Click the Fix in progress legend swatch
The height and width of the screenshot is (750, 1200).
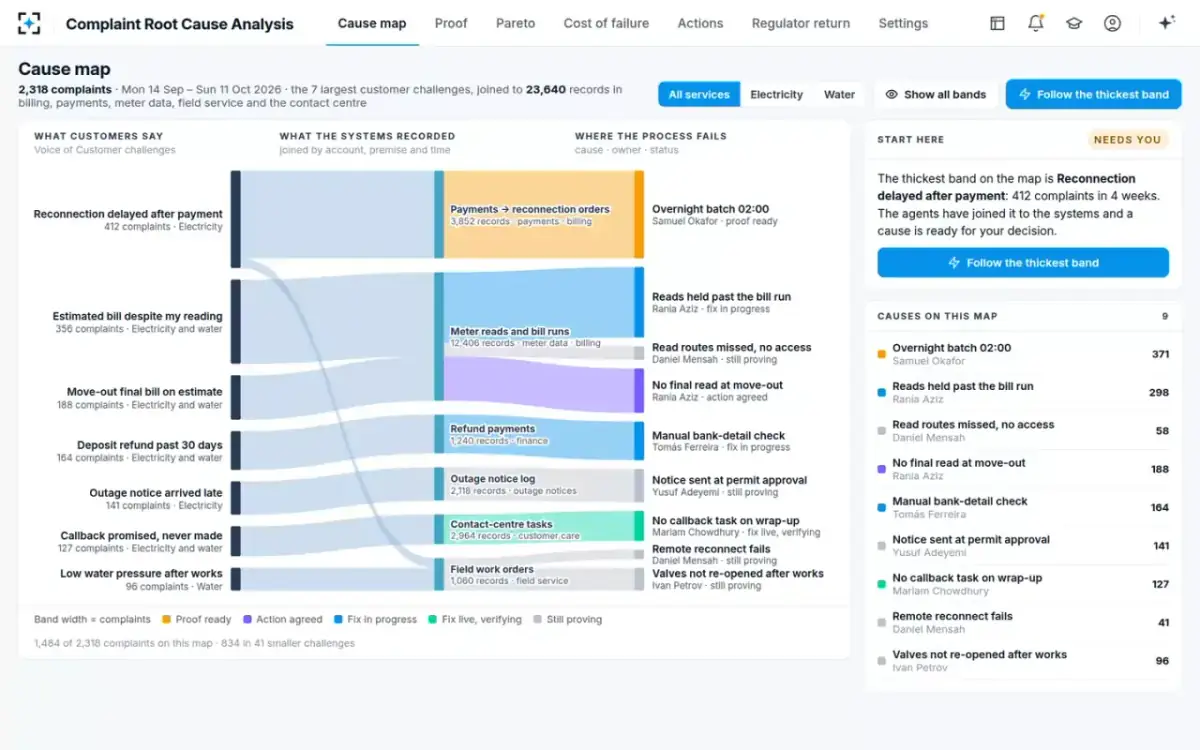(x=338, y=620)
